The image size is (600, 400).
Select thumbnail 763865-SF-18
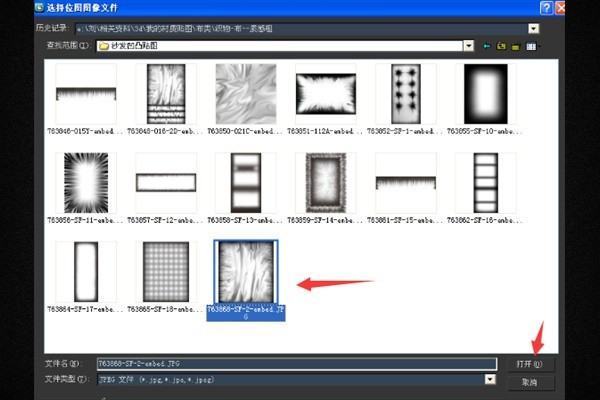(x=166, y=271)
